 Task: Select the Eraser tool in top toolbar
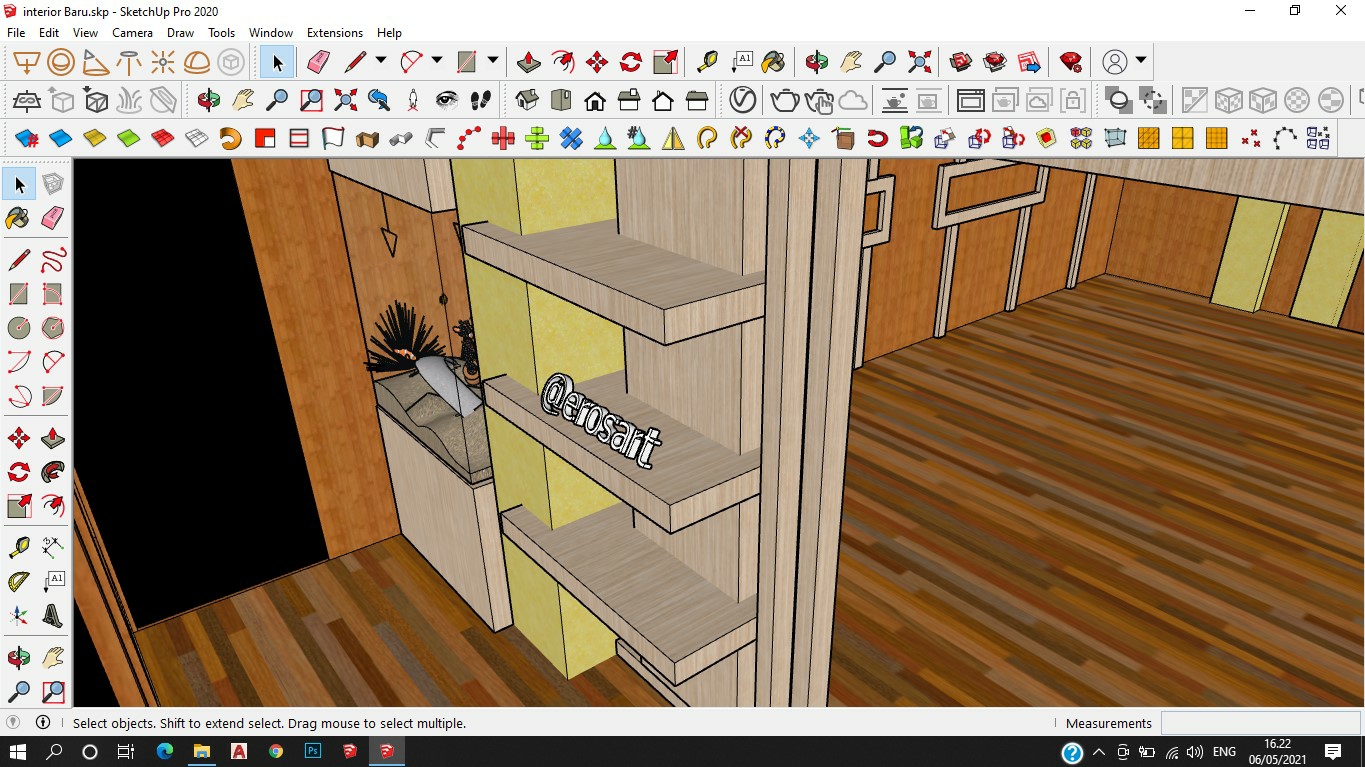click(319, 63)
